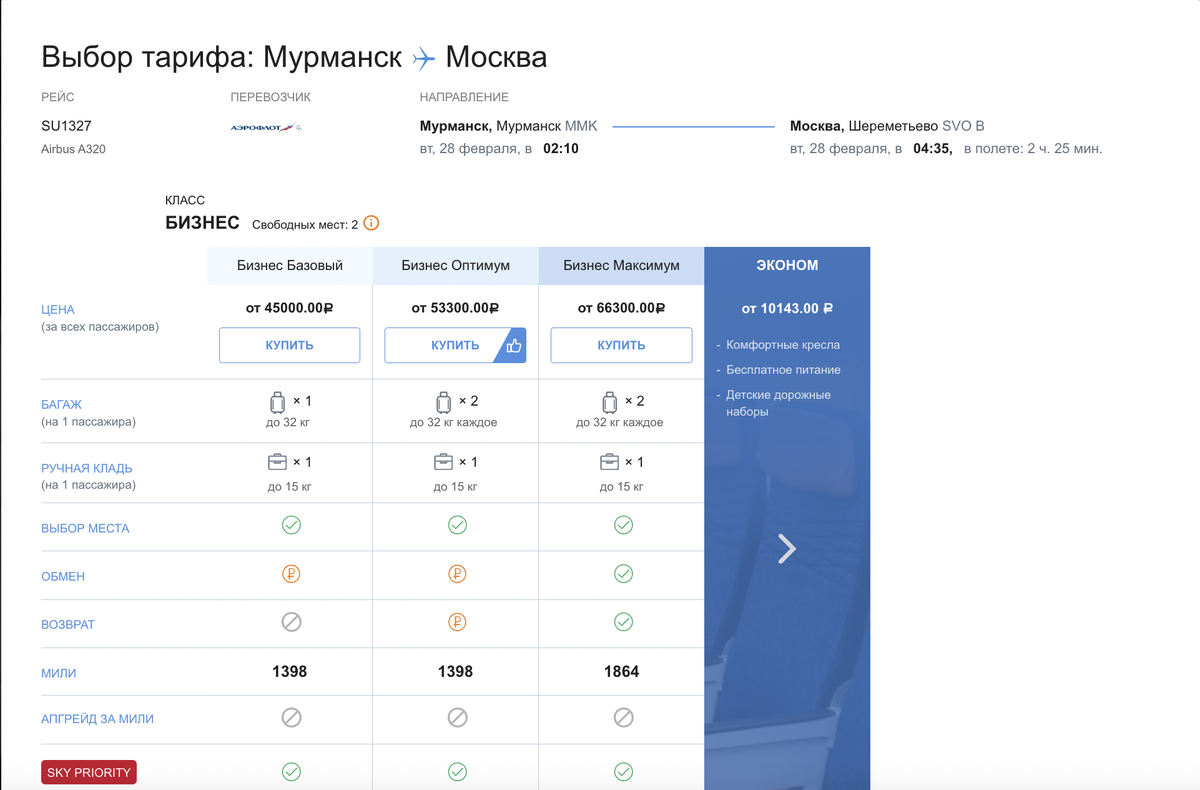Click the hand baggage briefcase icon for Бизнес Оптимум
This screenshot has width=1200, height=790.
[x=443, y=462]
